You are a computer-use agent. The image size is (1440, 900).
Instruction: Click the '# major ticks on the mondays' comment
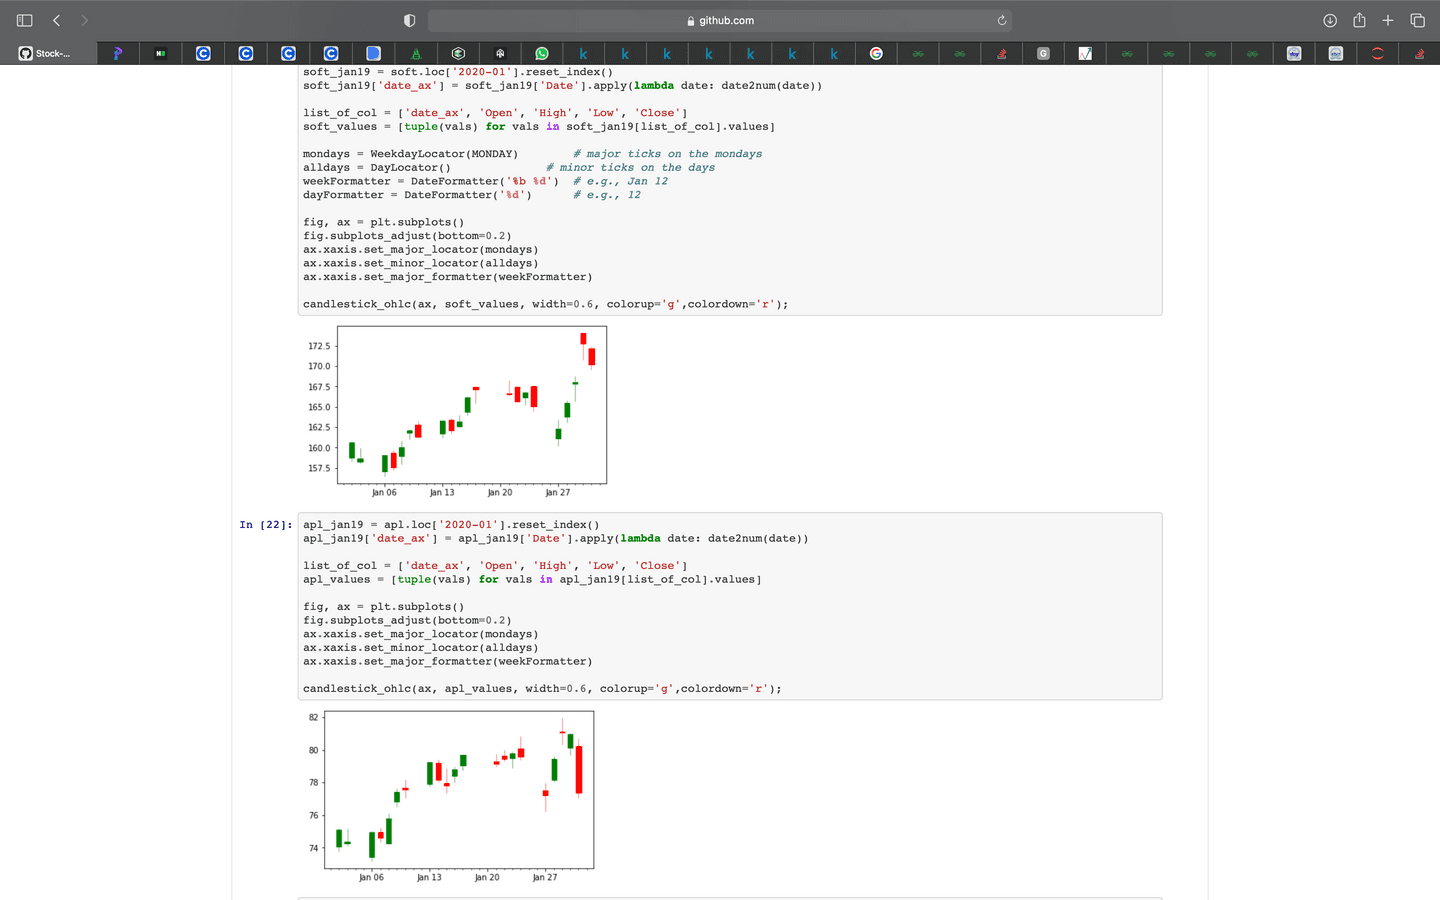point(668,154)
